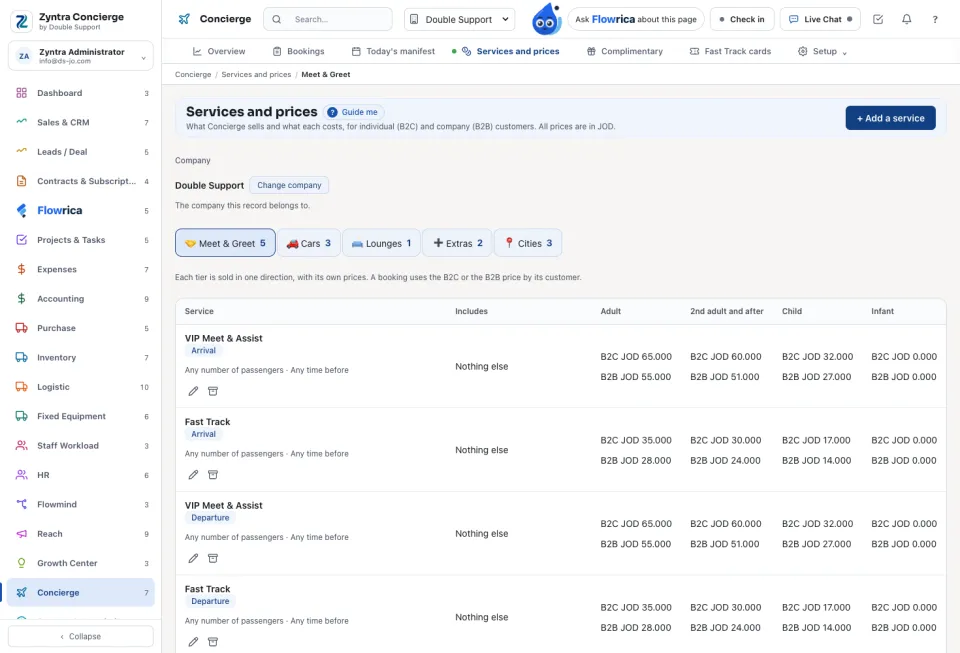This screenshot has width=960, height=653.
Task: Select the Cities category tab
Action: tap(528, 243)
